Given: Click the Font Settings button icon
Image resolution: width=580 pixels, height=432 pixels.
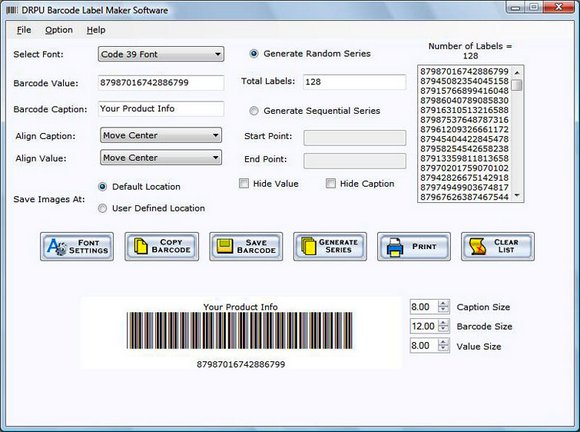Looking at the screenshot, I should point(57,247).
